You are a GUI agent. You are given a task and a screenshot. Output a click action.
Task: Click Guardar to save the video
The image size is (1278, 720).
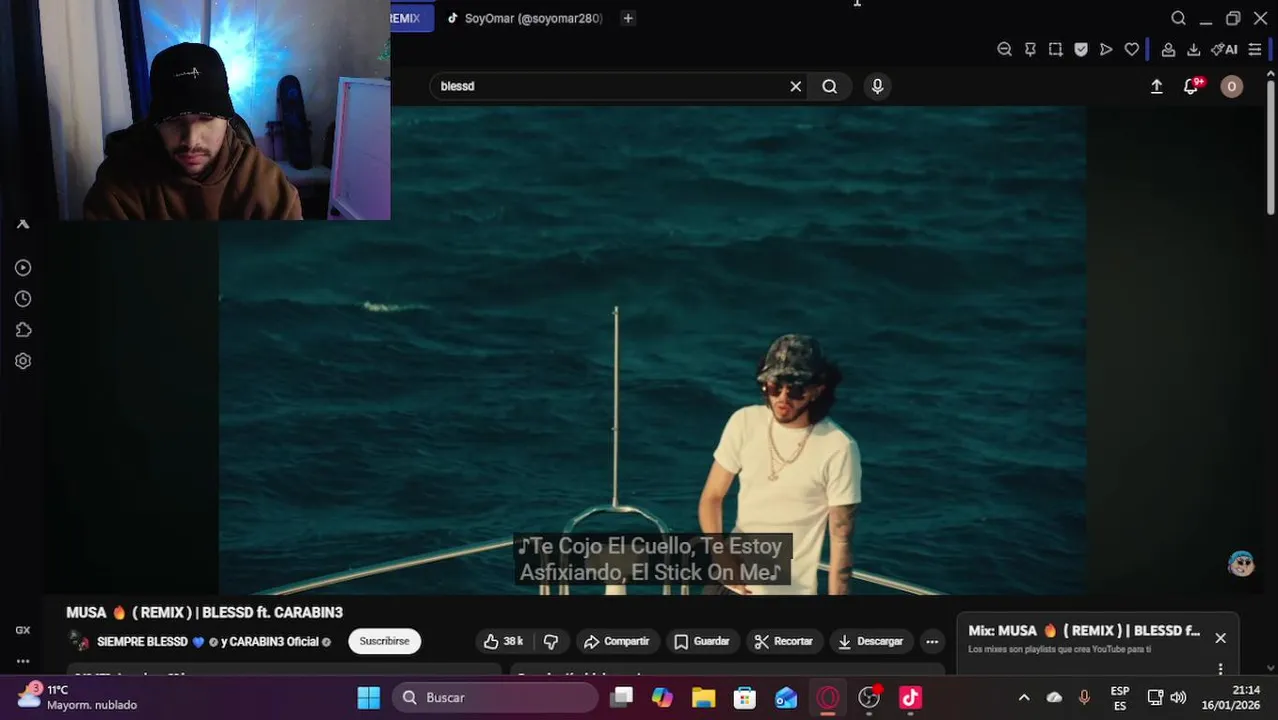701,641
